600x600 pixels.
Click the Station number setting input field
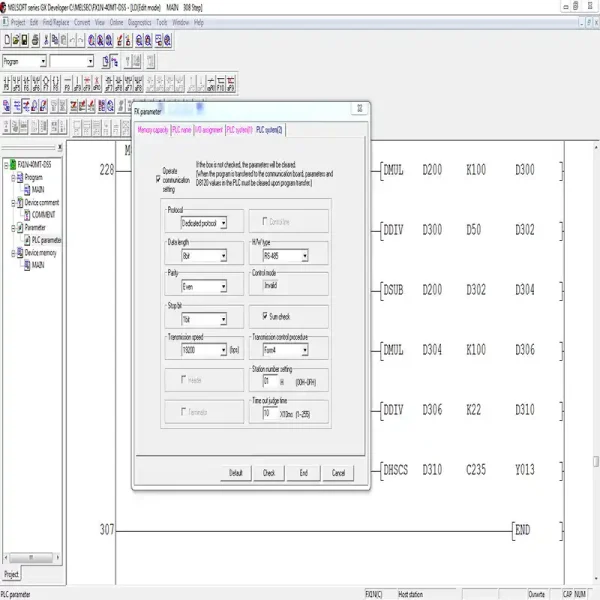pos(269,382)
